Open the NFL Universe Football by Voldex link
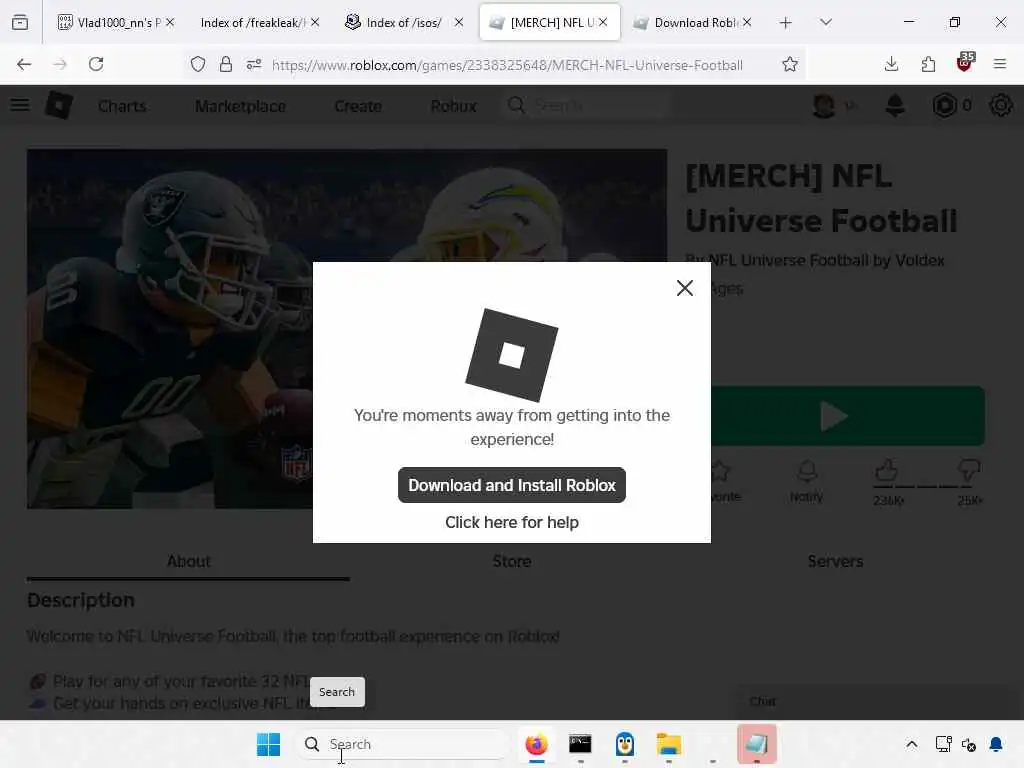The width and height of the screenshot is (1024, 768). pos(826,261)
